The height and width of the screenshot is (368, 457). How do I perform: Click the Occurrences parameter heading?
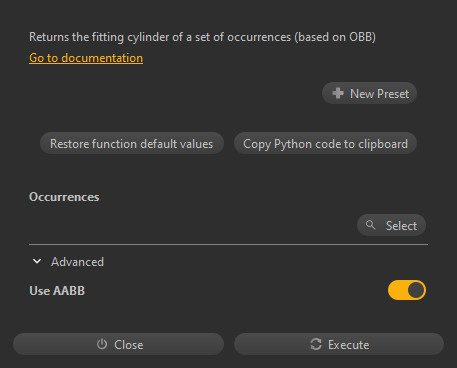pos(64,197)
